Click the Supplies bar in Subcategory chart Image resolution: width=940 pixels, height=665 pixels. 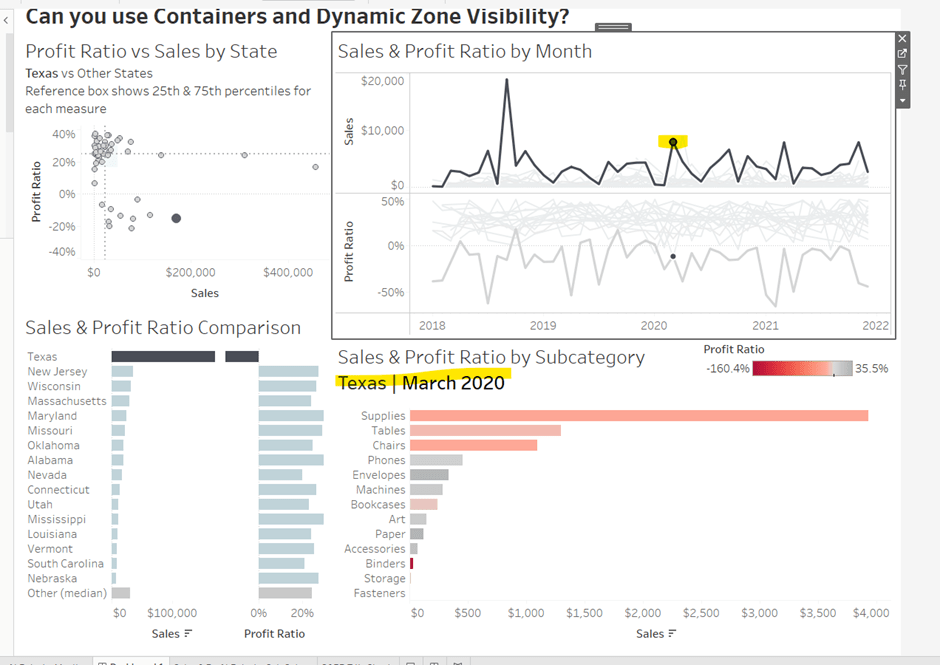click(x=638, y=416)
